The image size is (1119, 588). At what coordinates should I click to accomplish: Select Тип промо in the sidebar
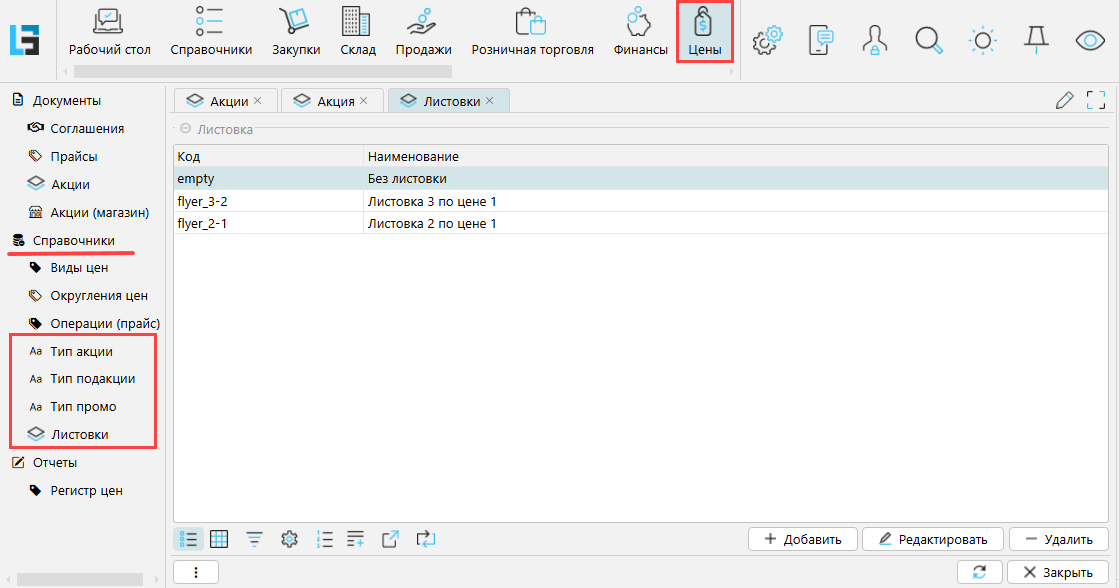coord(83,407)
